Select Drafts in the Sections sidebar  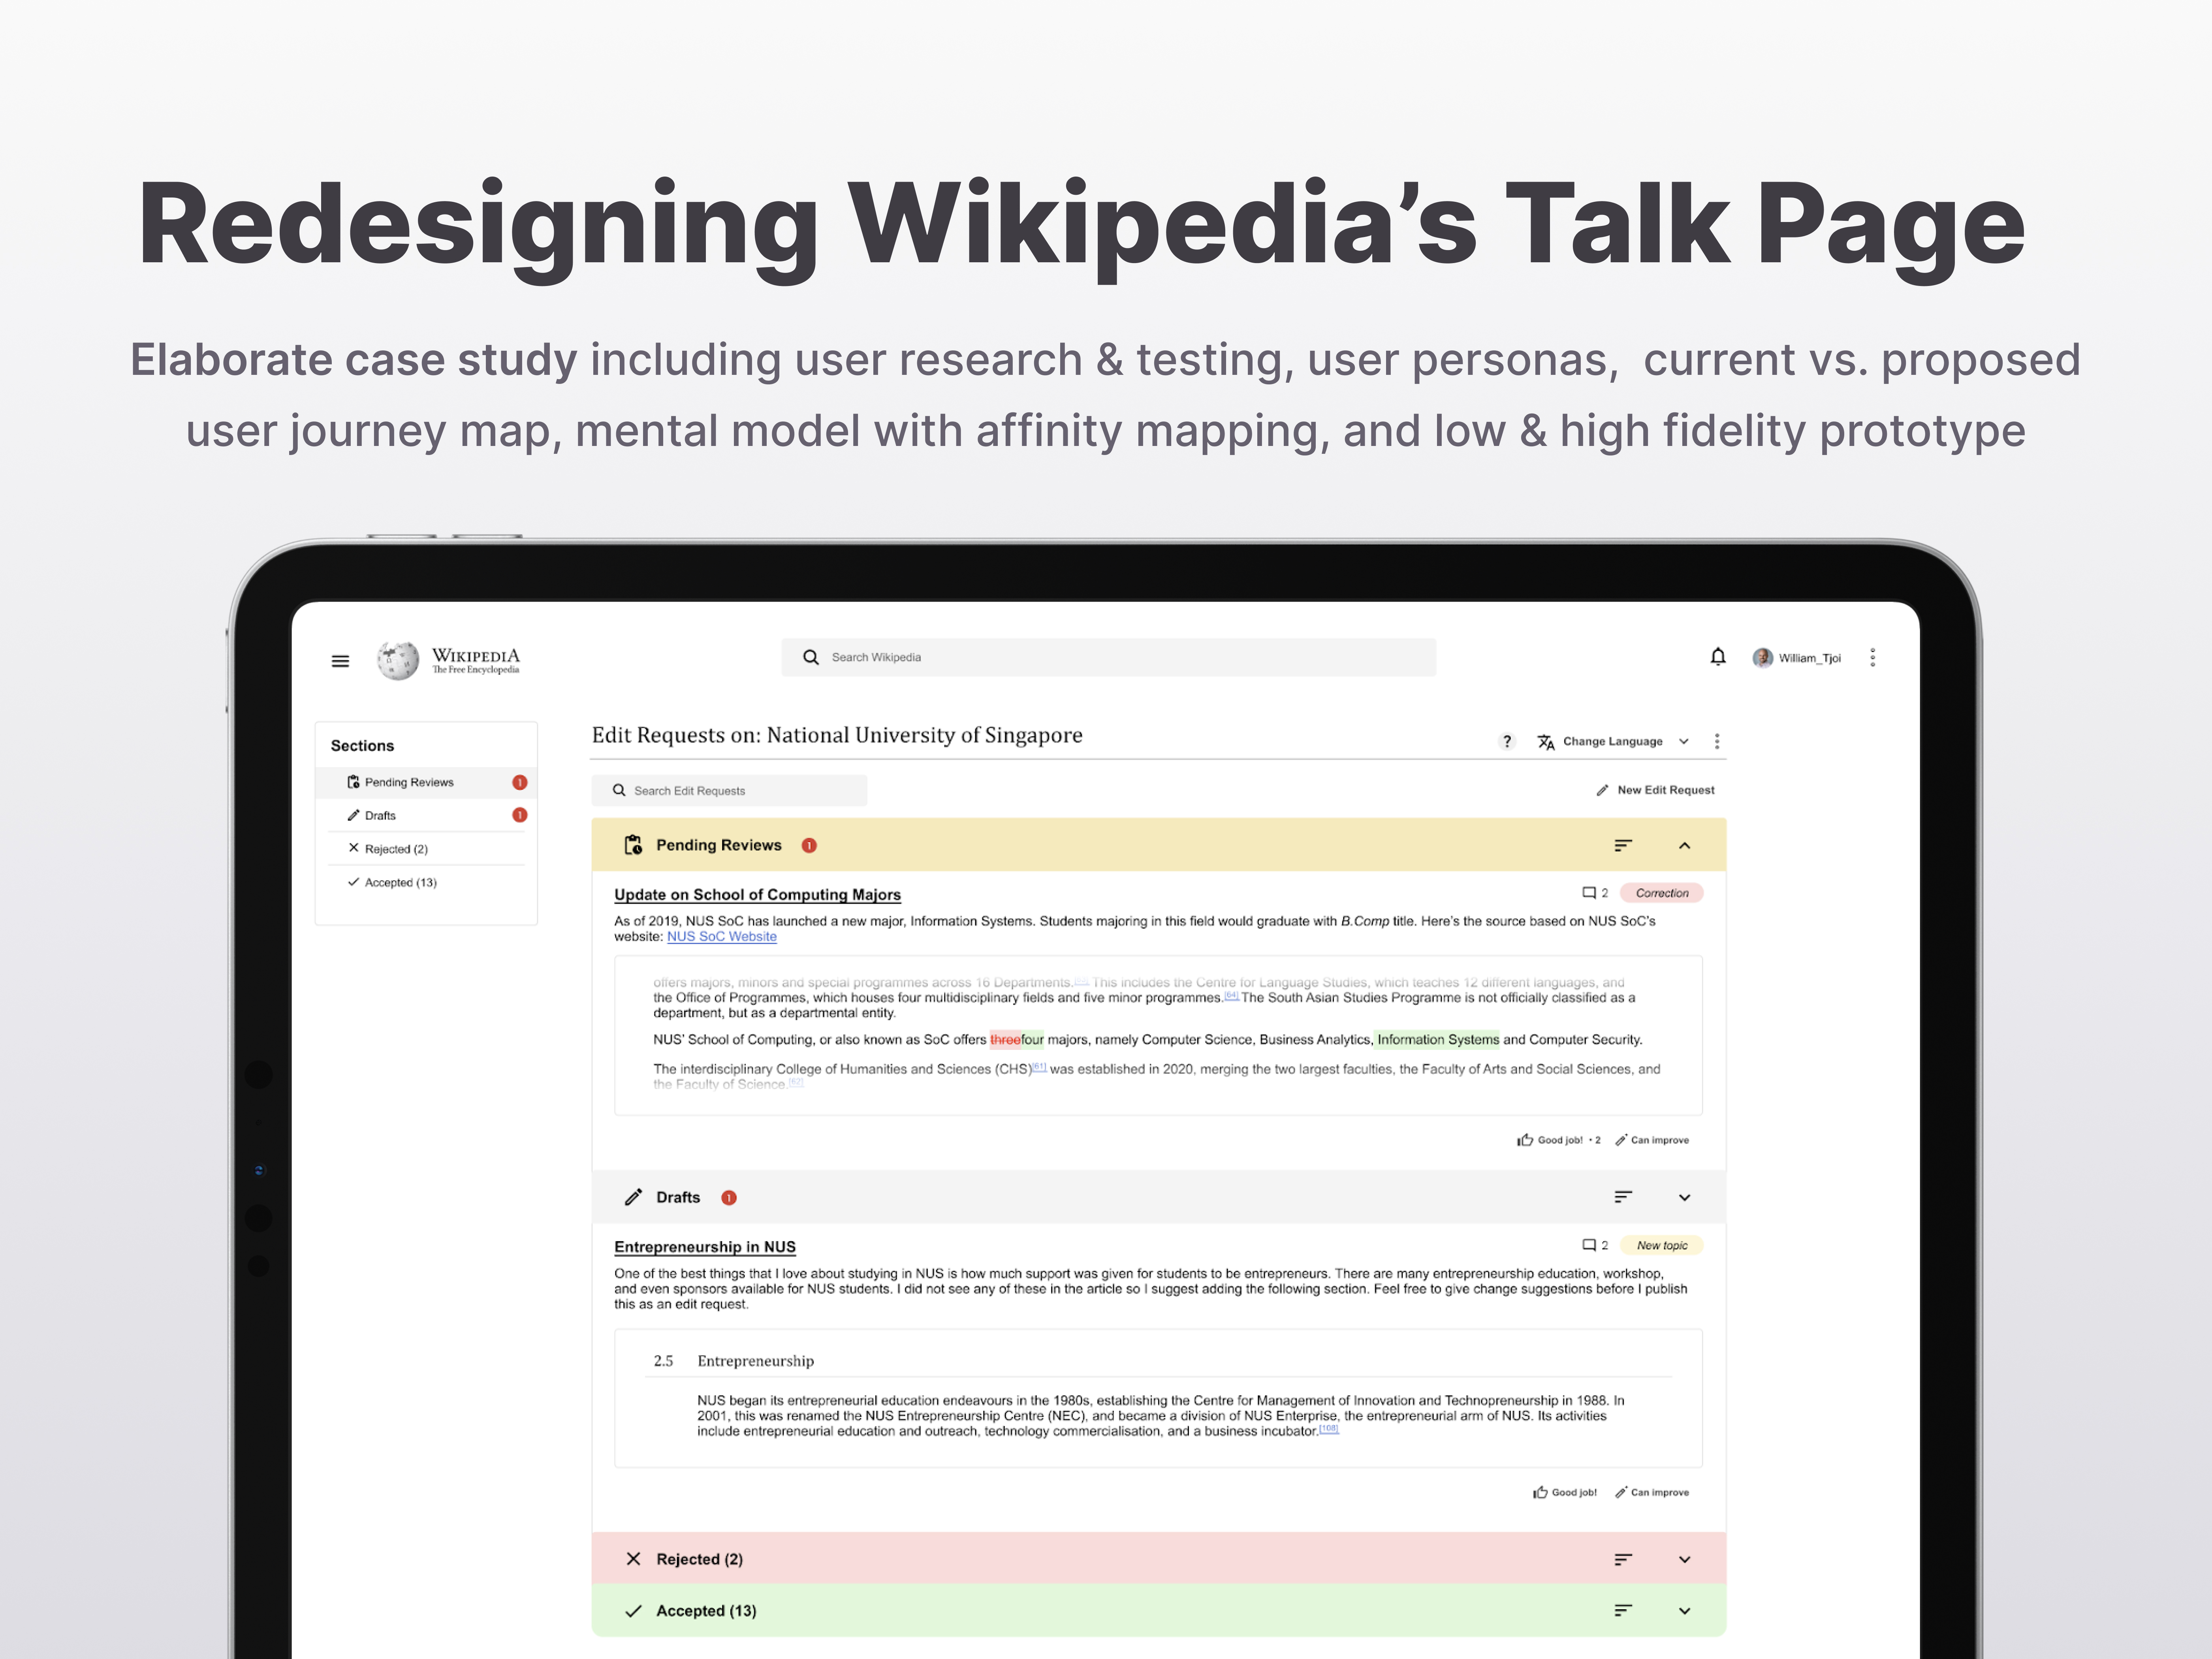[380, 815]
